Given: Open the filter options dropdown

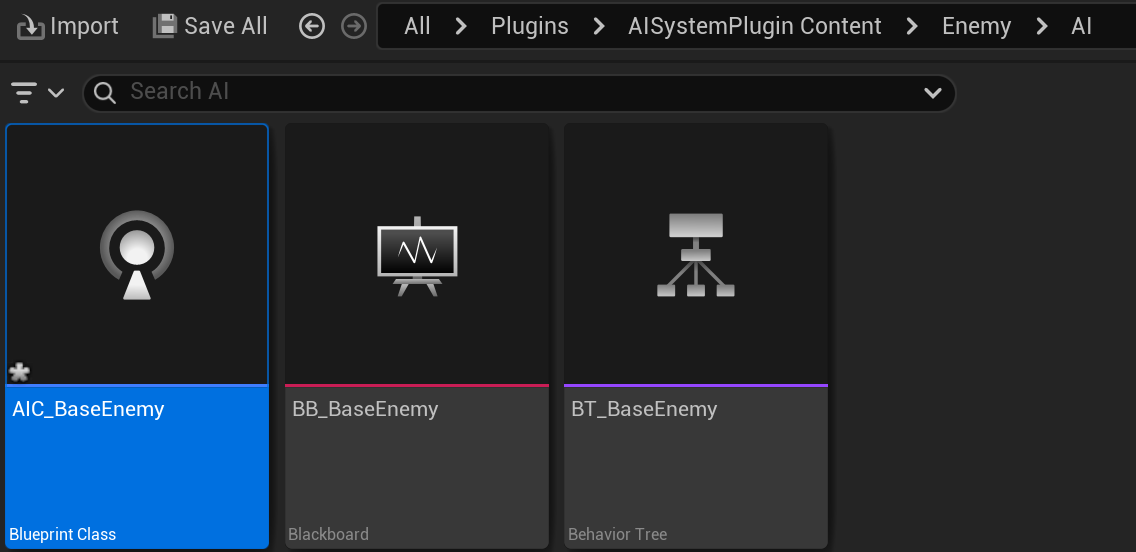Looking at the screenshot, I should pyautogui.click(x=38, y=93).
